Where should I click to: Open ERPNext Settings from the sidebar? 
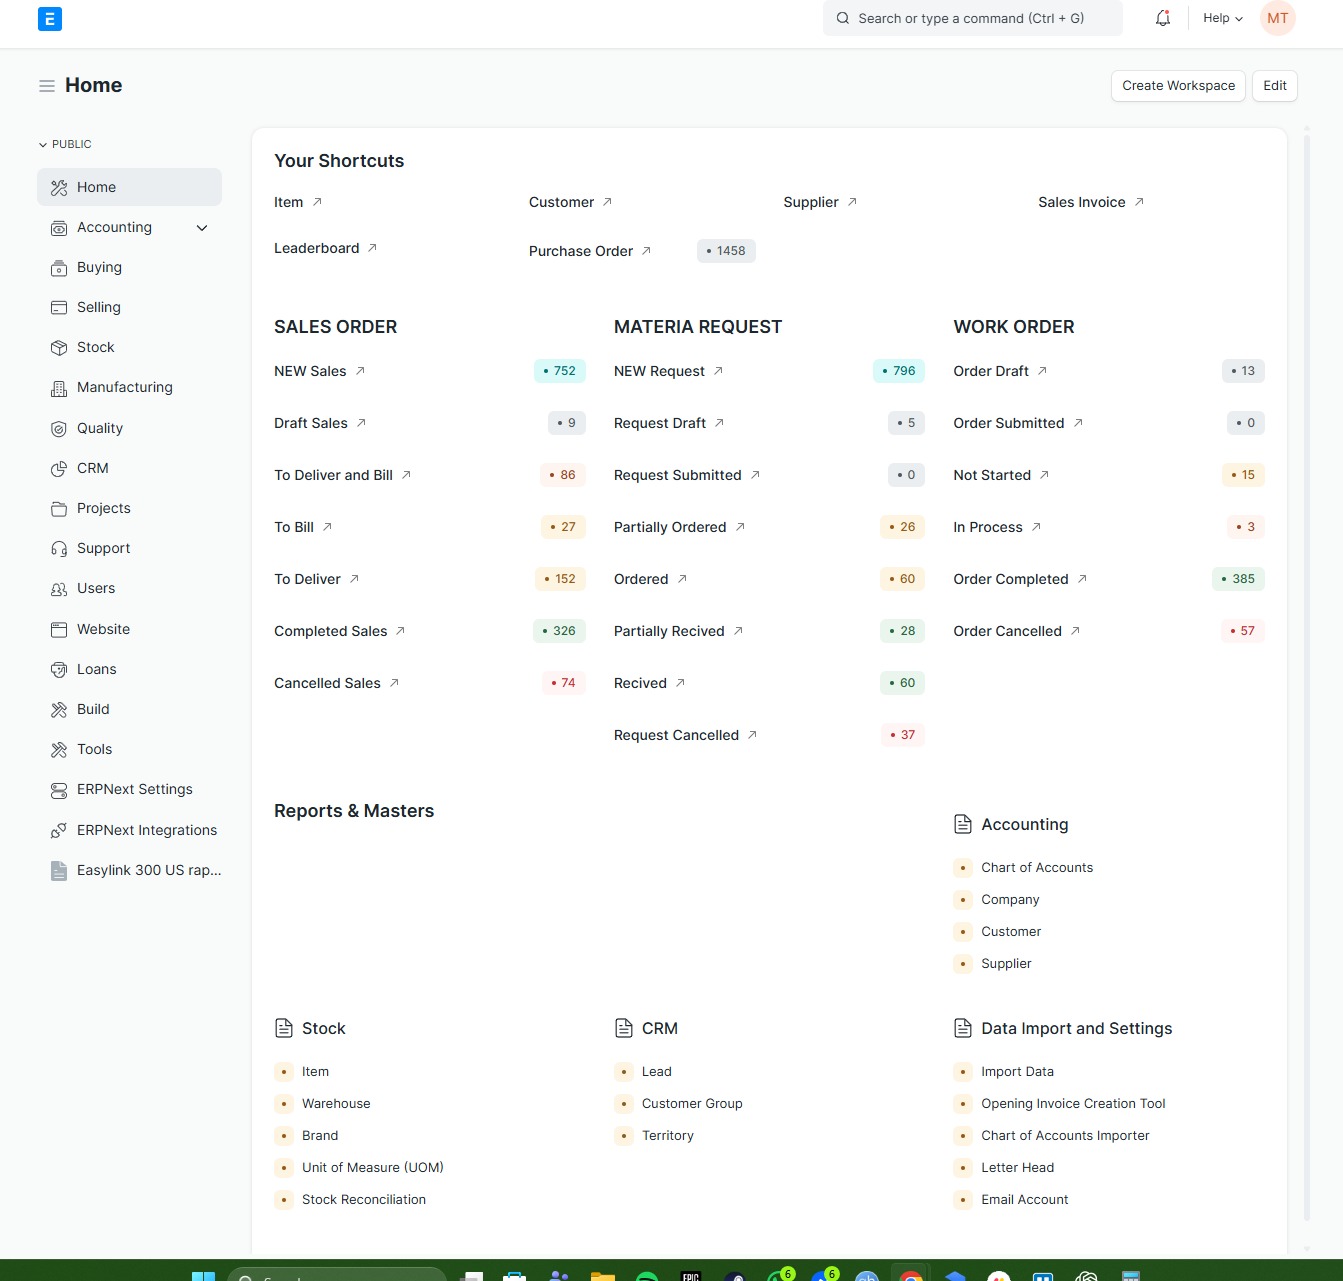pos(134,789)
